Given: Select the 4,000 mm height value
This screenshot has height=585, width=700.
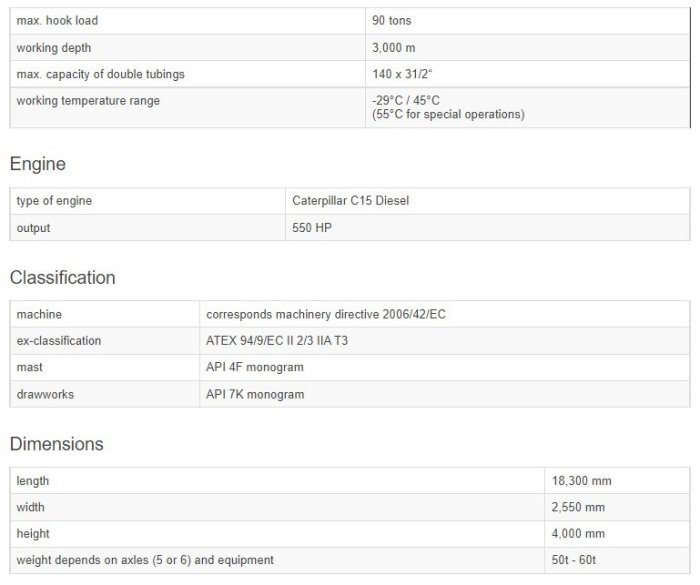Looking at the screenshot, I should point(579,534).
